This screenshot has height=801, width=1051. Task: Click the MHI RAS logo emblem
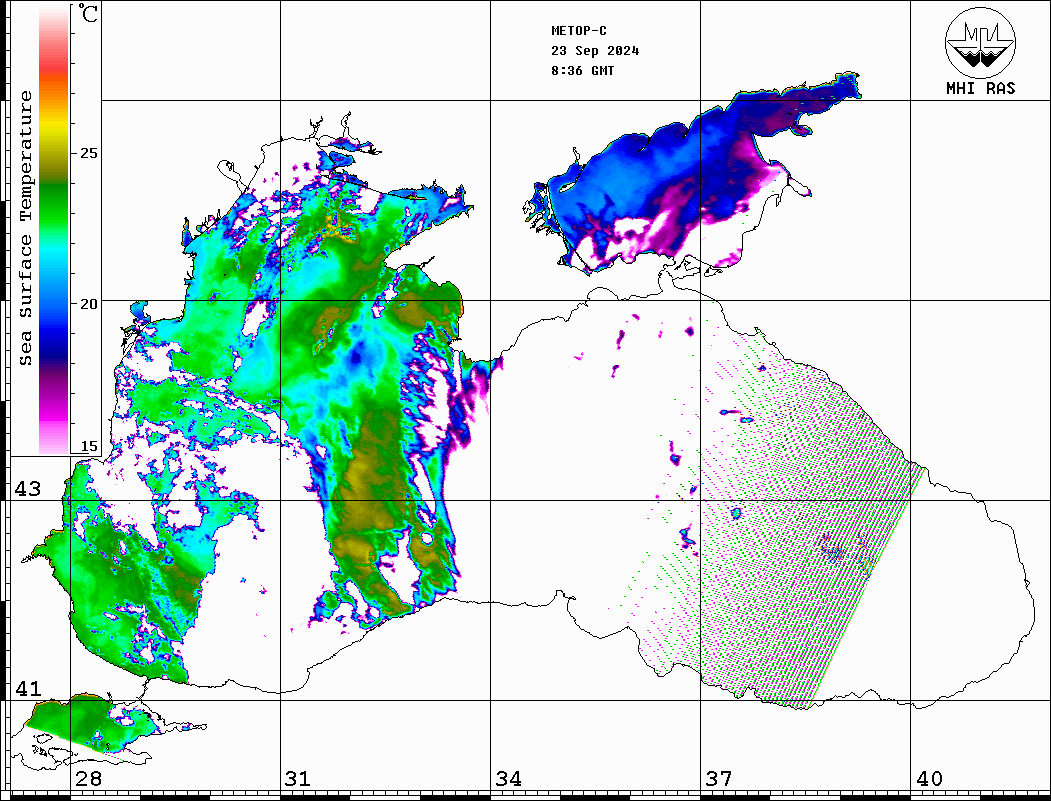(981, 42)
